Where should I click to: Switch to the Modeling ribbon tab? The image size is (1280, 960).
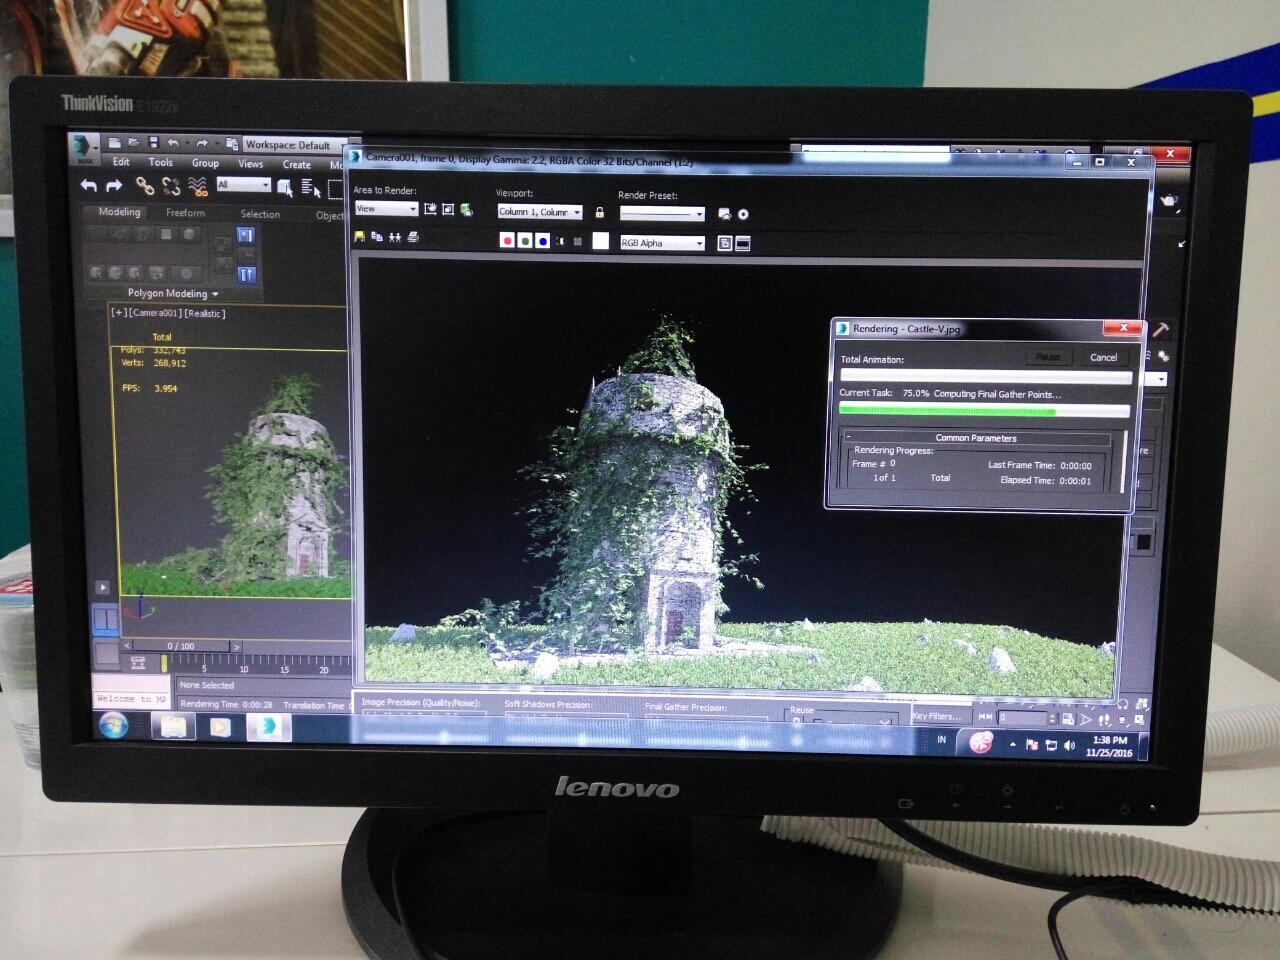click(119, 212)
